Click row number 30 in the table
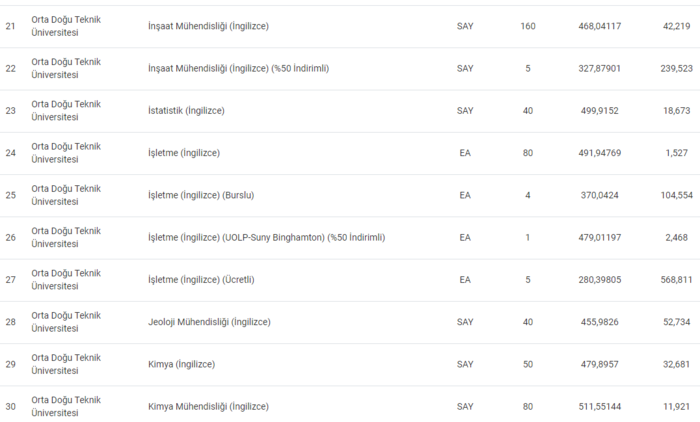The height and width of the screenshot is (422, 700). click(x=11, y=407)
